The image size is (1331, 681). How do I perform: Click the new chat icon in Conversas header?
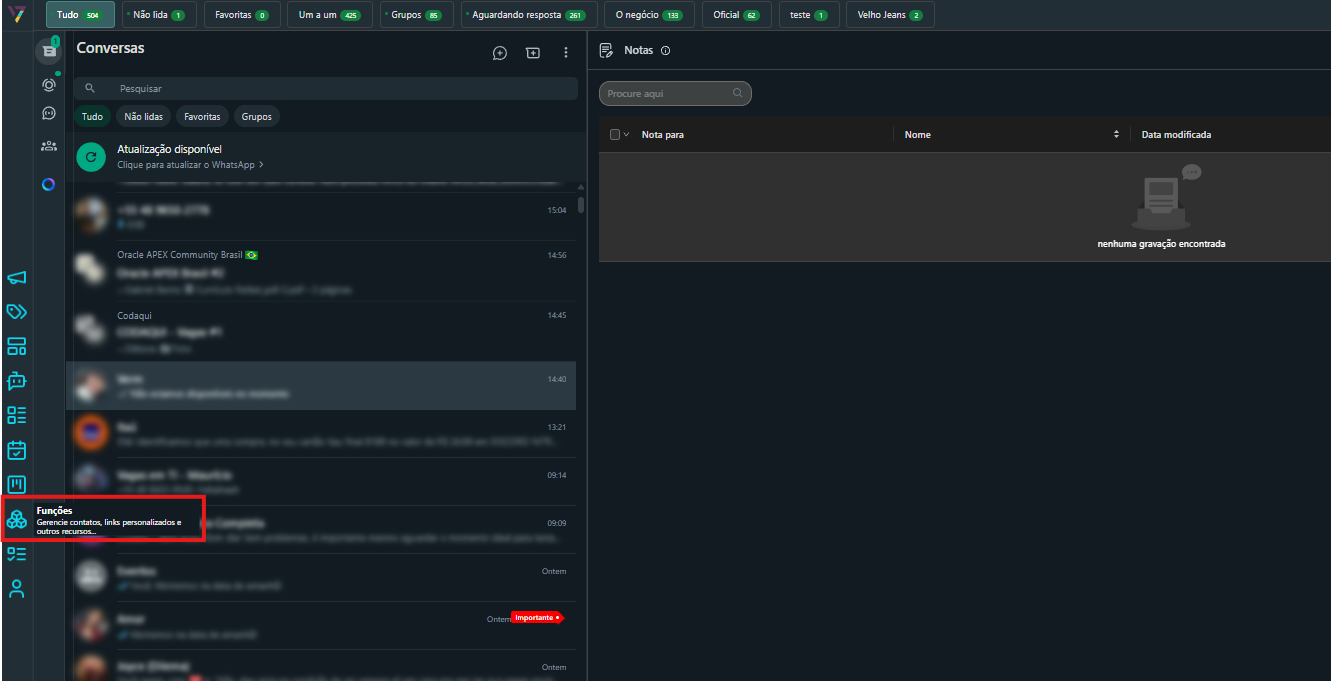(x=500, y=53)
